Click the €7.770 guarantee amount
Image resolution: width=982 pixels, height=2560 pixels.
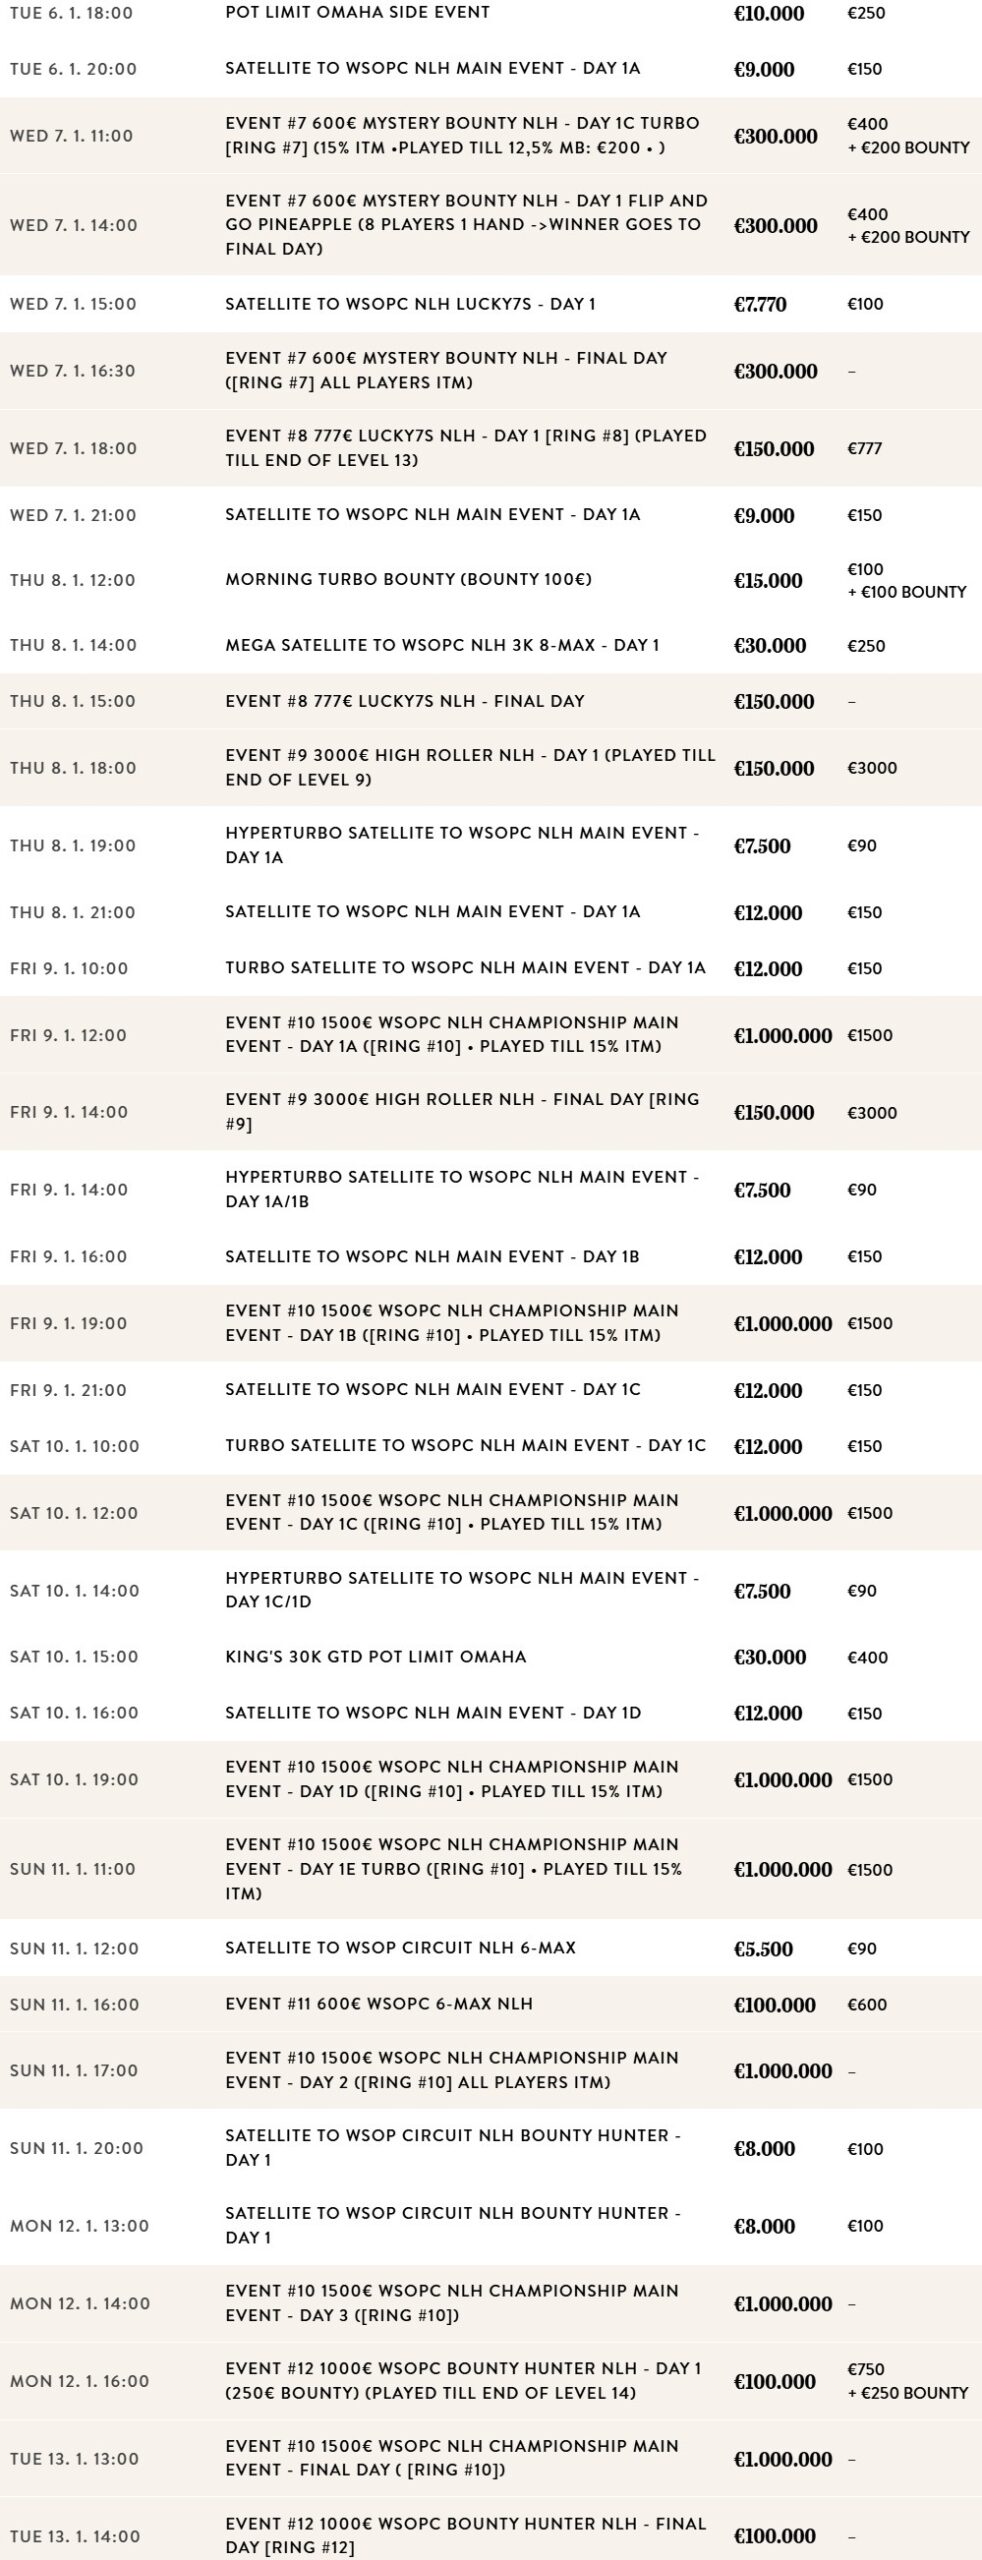point(760,304)
